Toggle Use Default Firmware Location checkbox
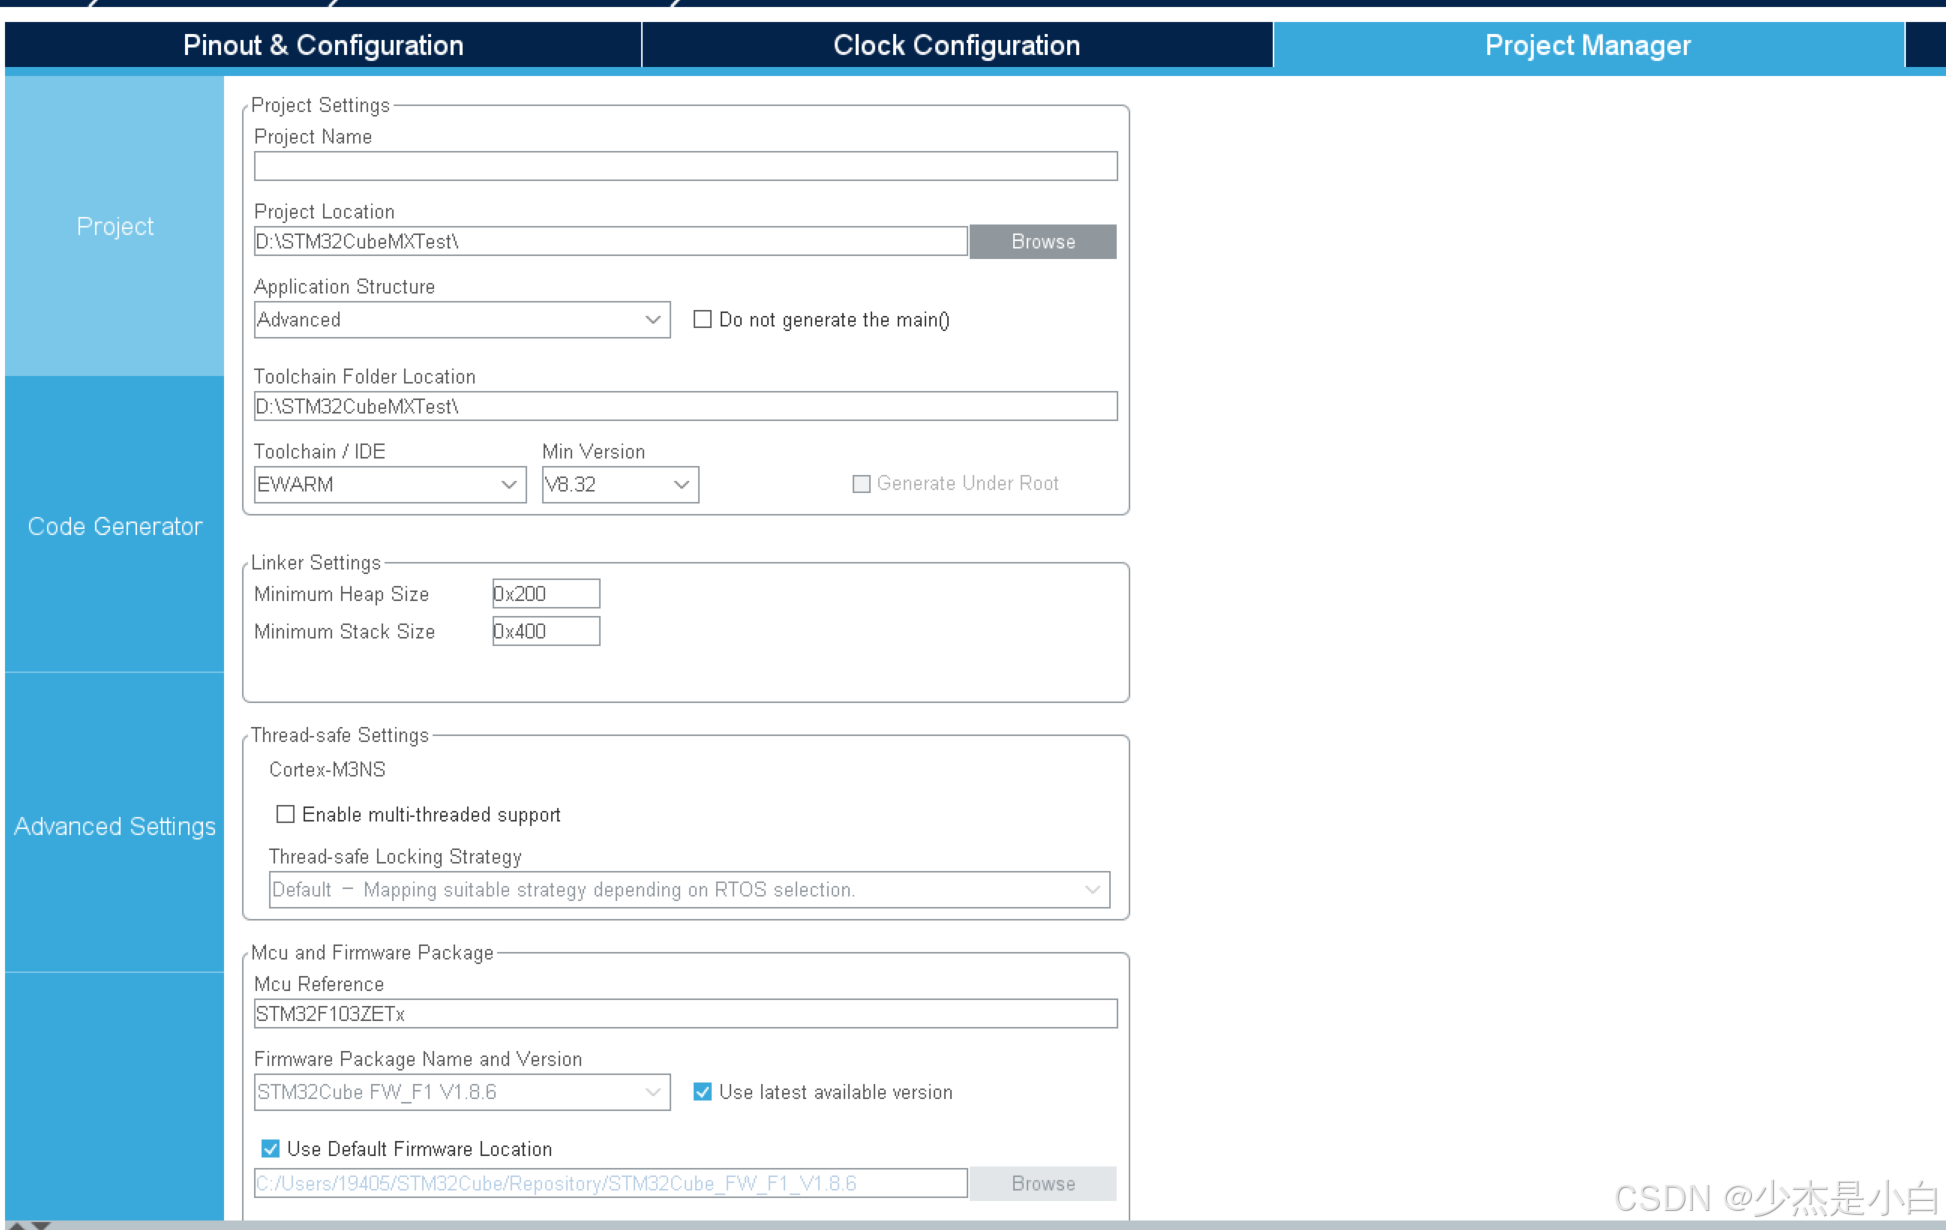1946x1230 pixels. [x=271, y=1149]
